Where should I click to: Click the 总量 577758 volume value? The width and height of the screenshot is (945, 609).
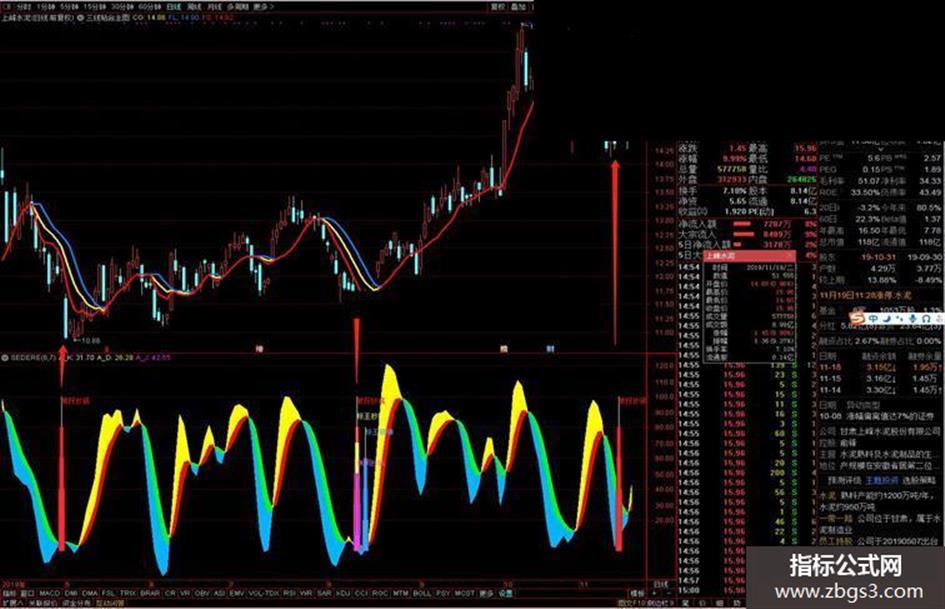(x=732, y=169)
